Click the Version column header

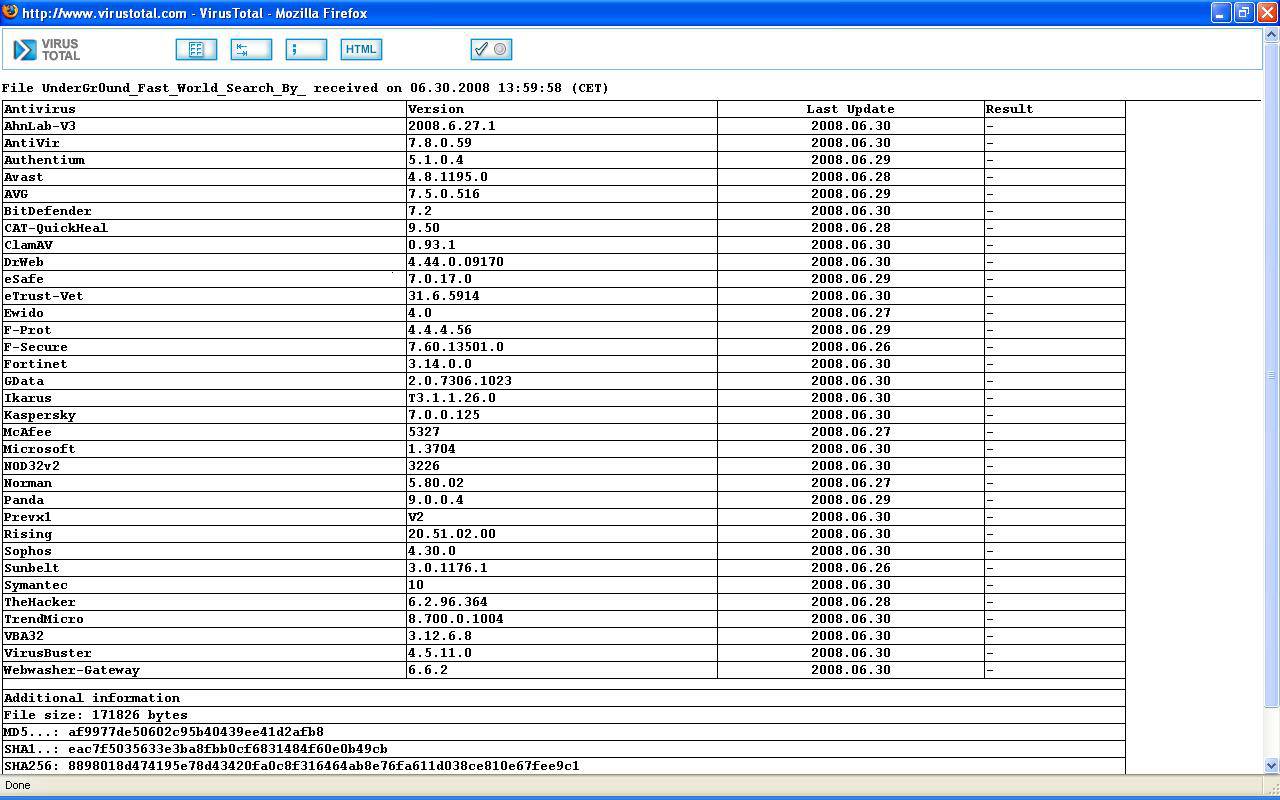tap(436, 109)
